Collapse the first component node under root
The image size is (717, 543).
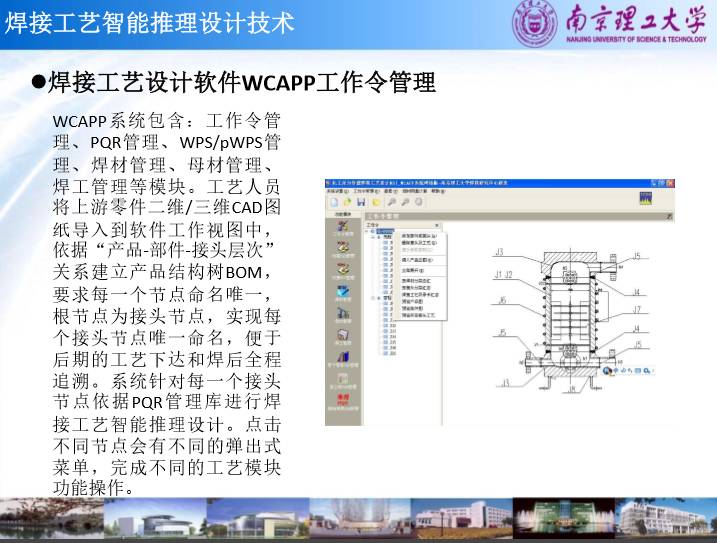(373, 237)
